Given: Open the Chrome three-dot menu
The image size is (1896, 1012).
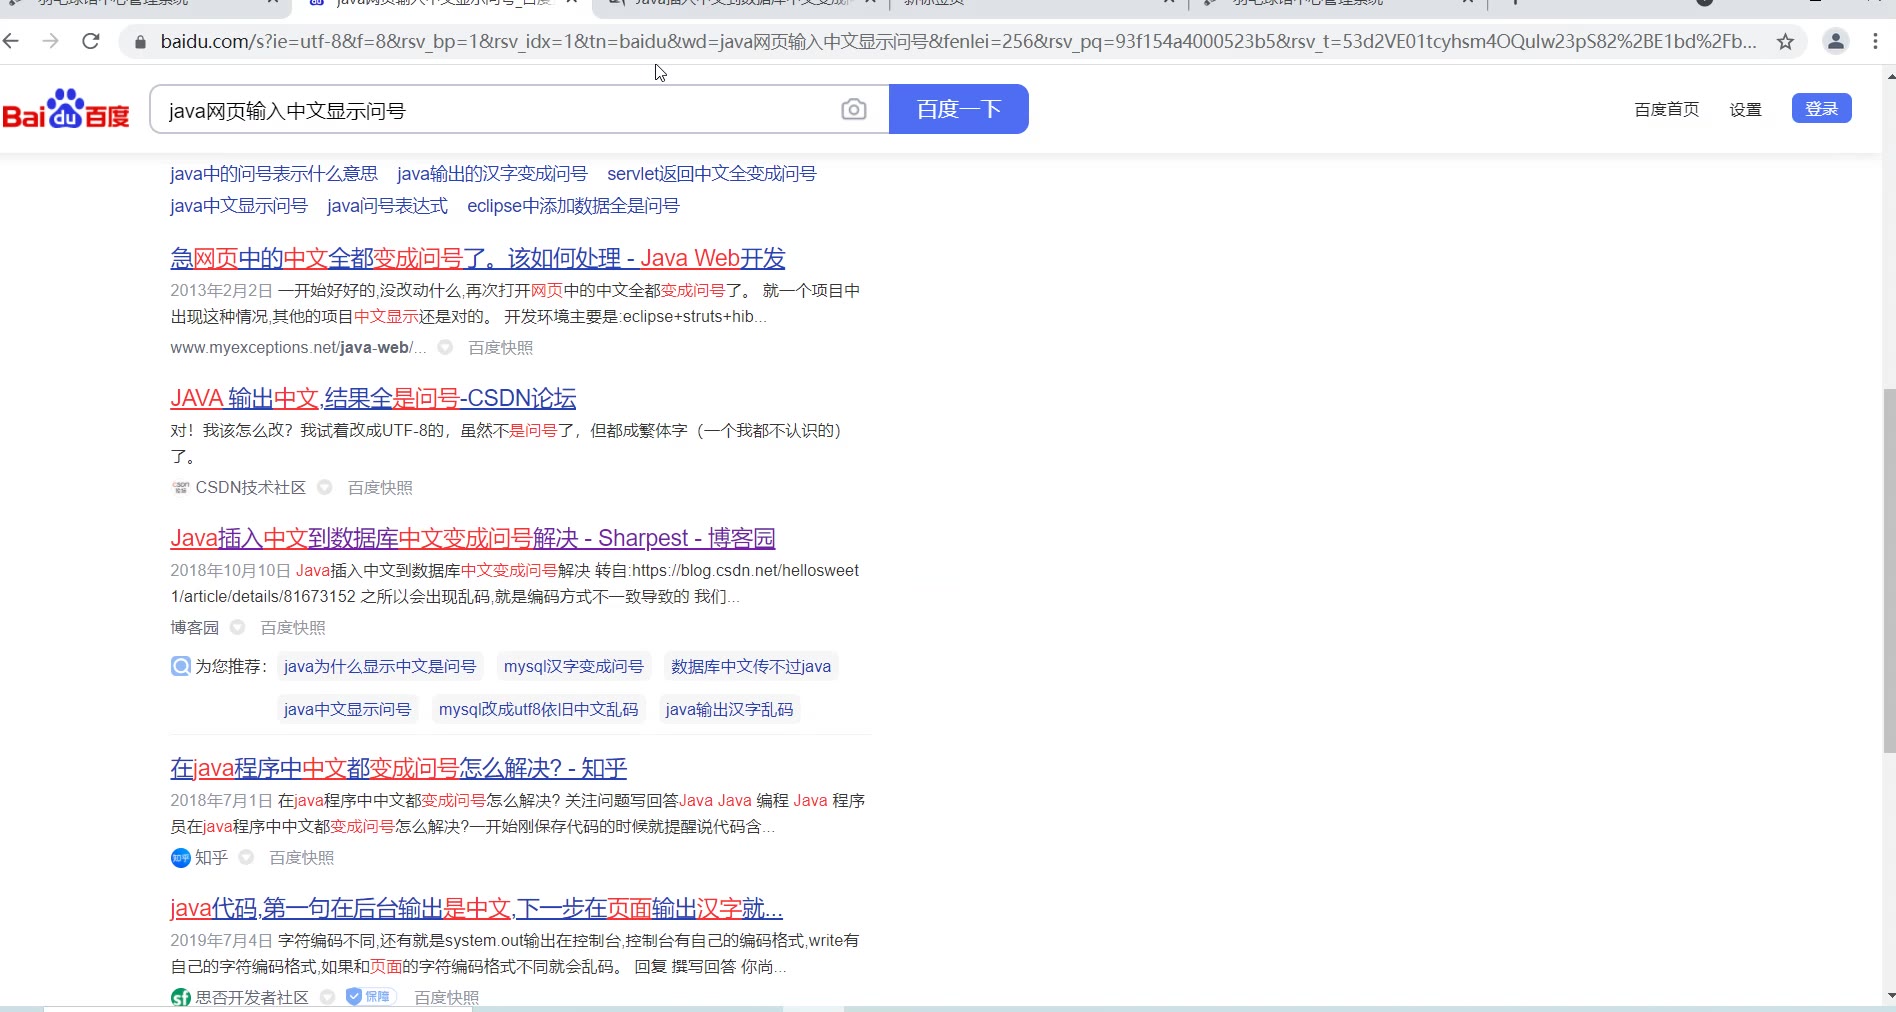Looking at the screenshot, I should click(x=1875, y=41).
